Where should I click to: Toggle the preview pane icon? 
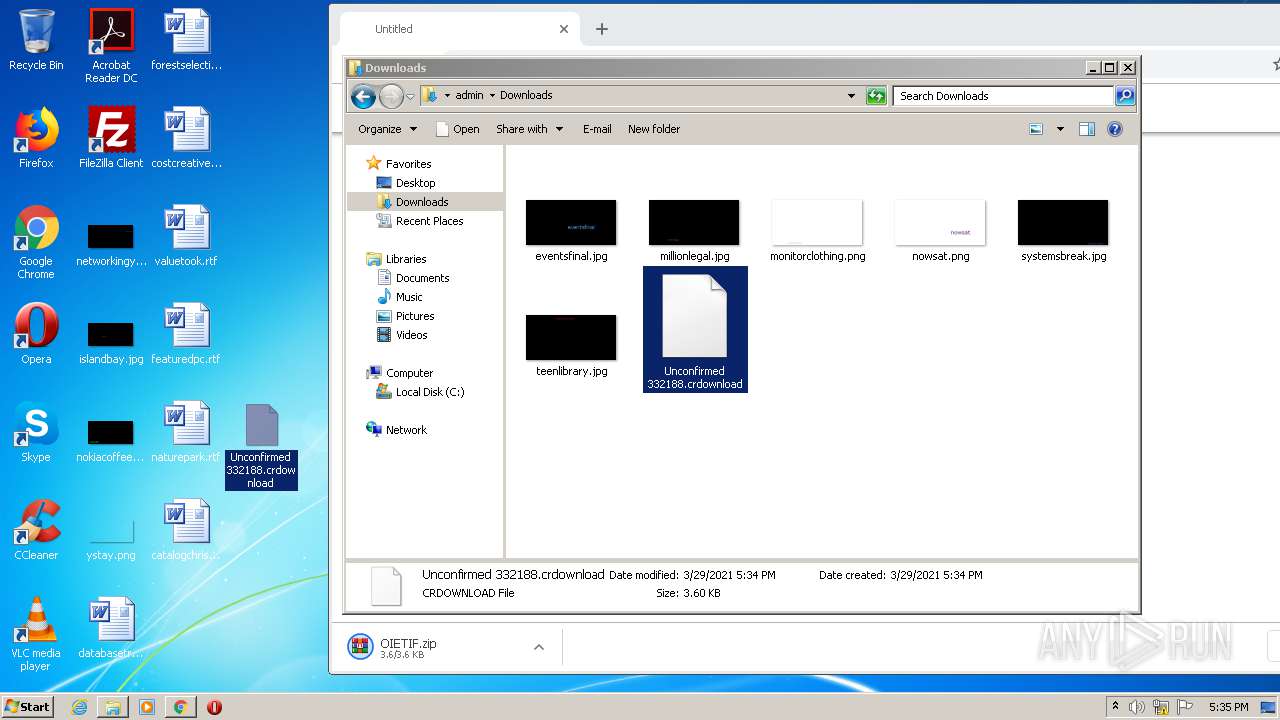tap(1087, 129)
